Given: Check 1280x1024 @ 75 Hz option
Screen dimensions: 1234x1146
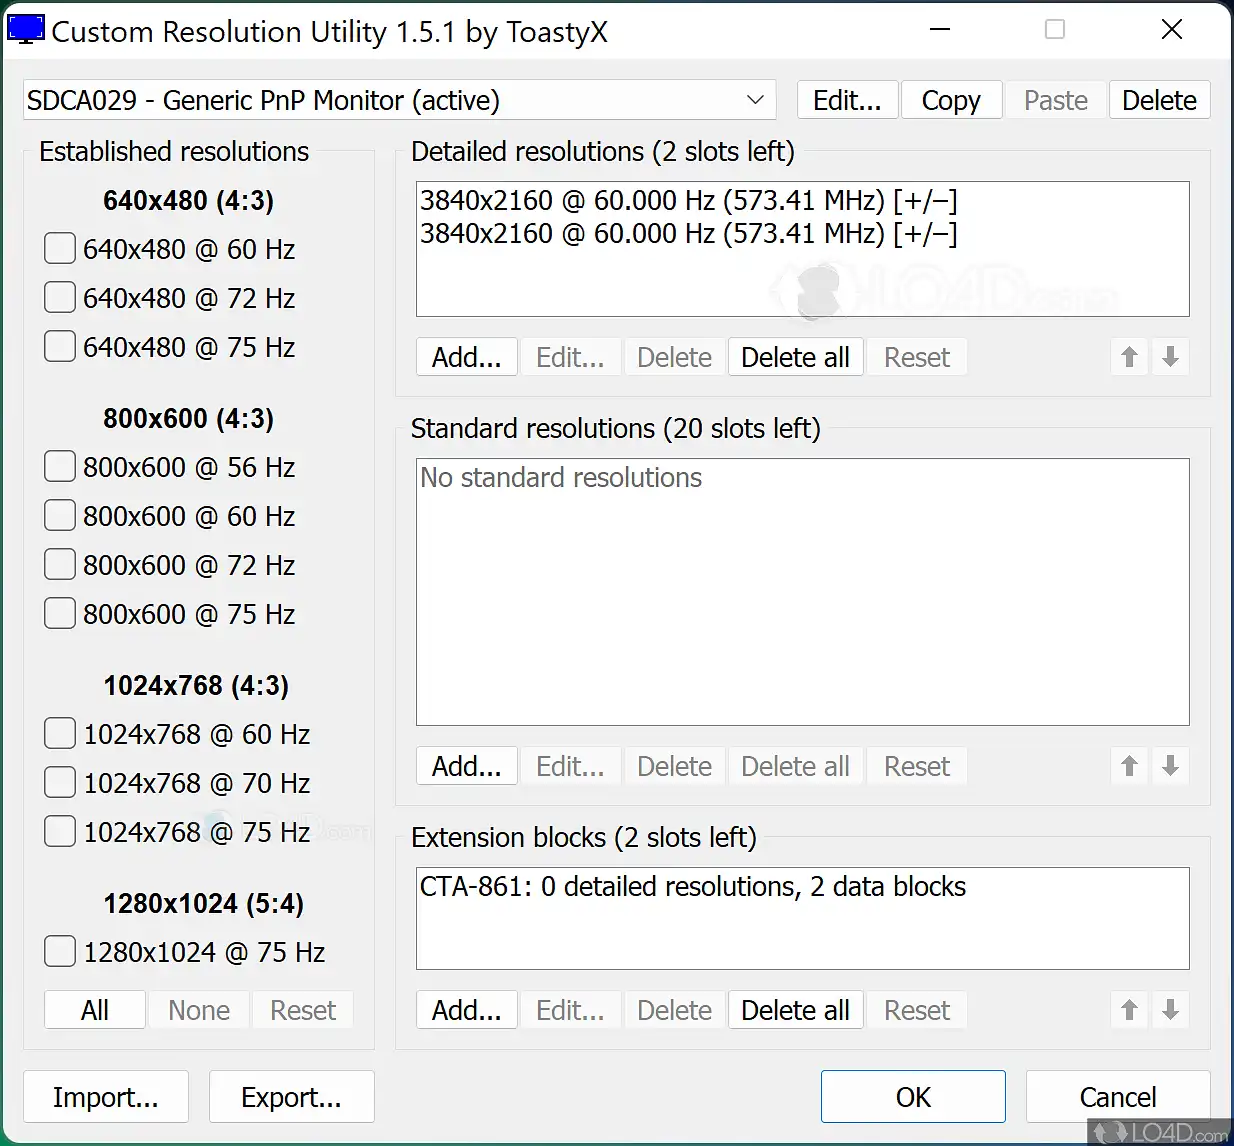Looking at the screenshot, I should coord(60,952).
